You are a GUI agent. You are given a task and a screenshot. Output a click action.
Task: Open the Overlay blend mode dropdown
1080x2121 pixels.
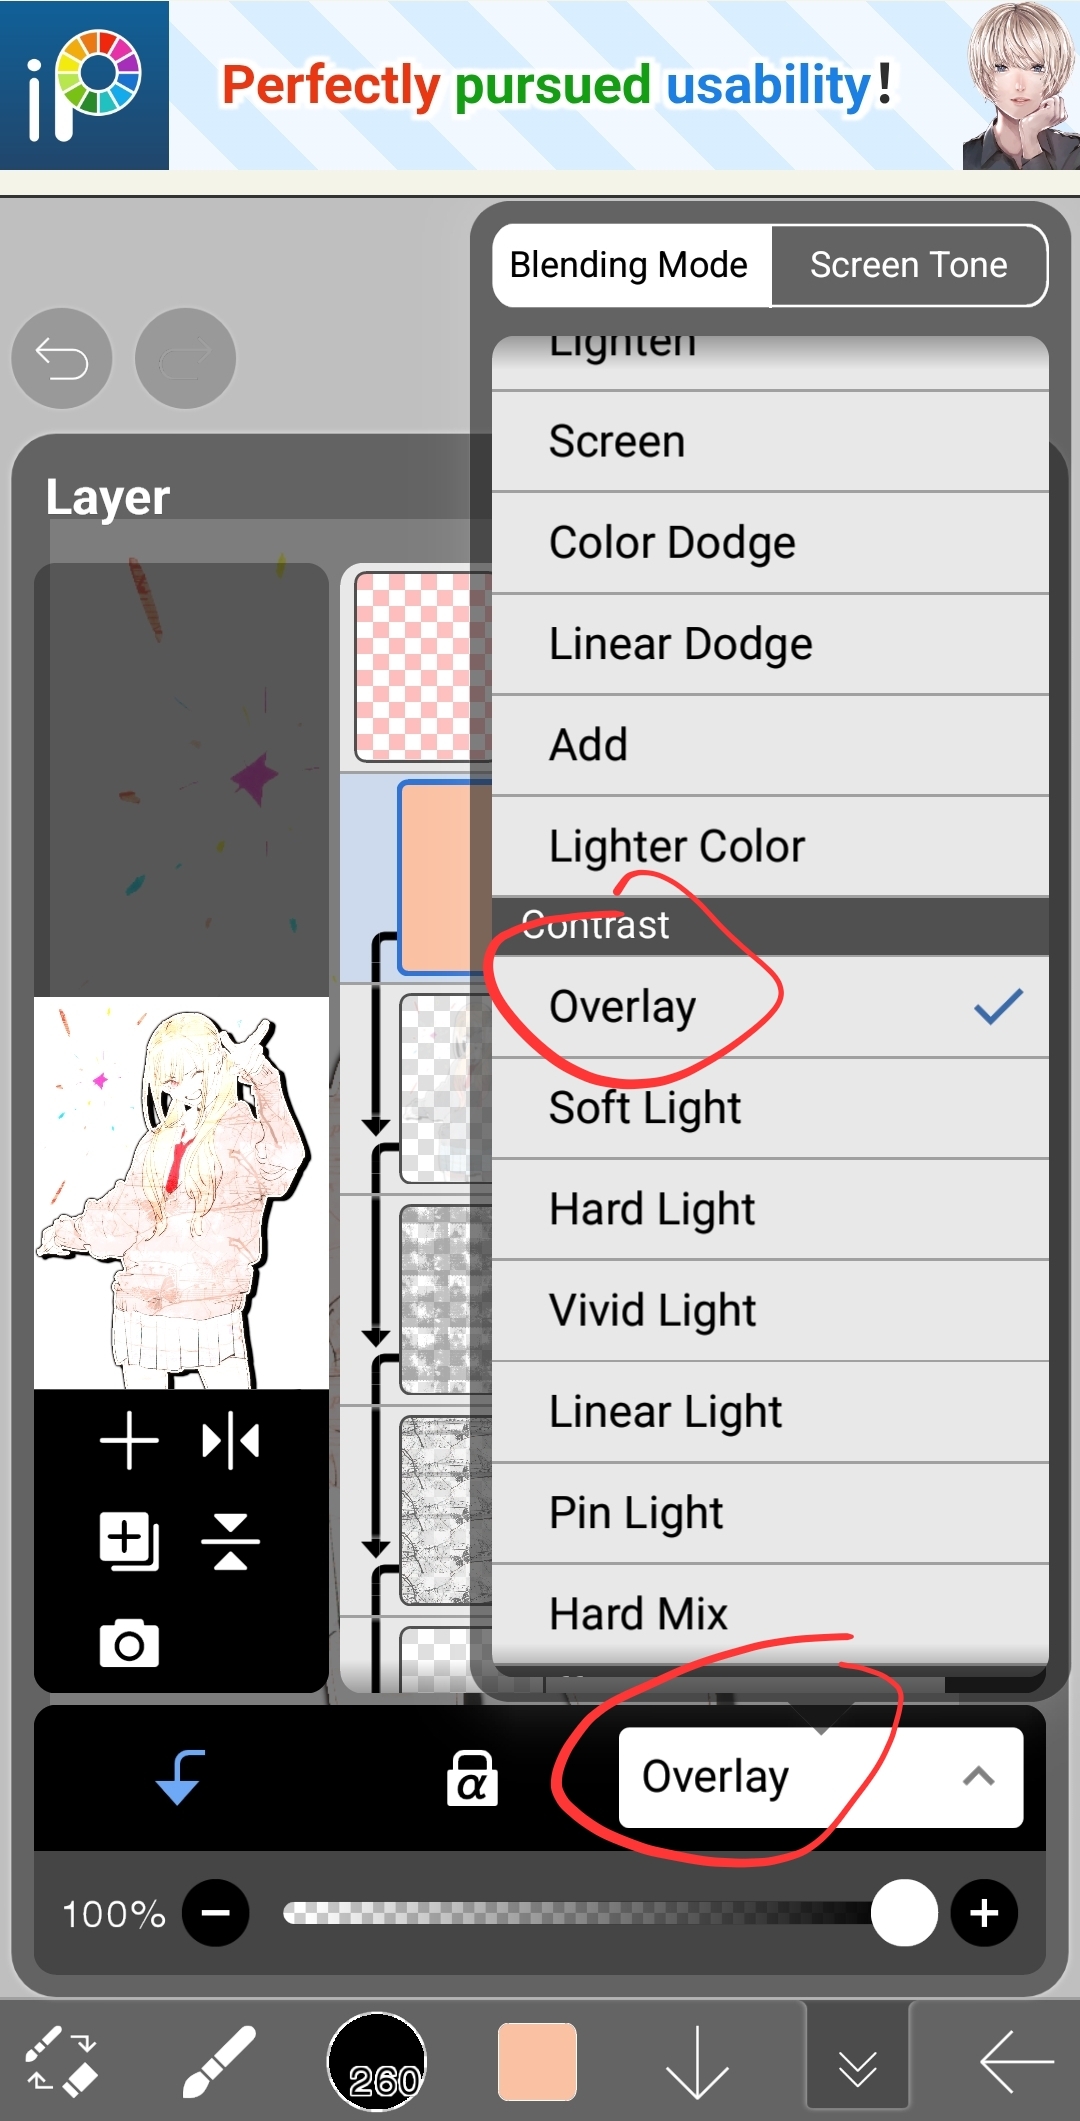820,1777
